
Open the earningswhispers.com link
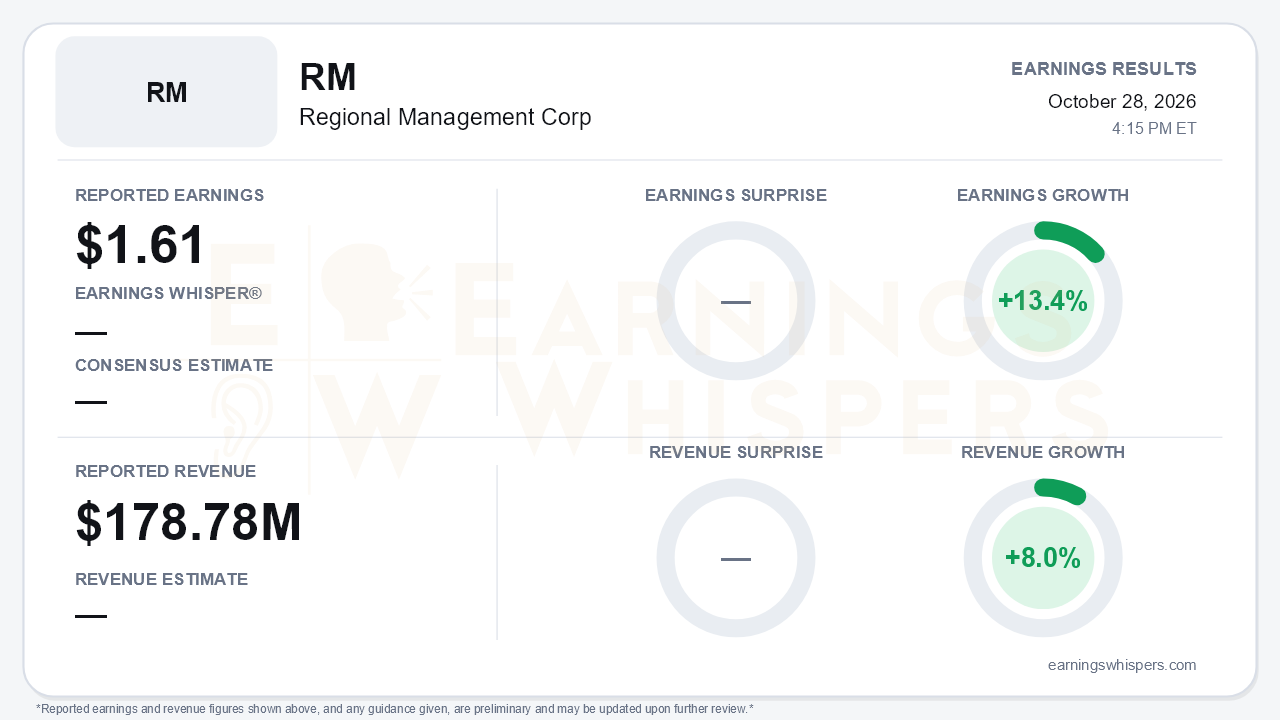tap(1122, 665)
